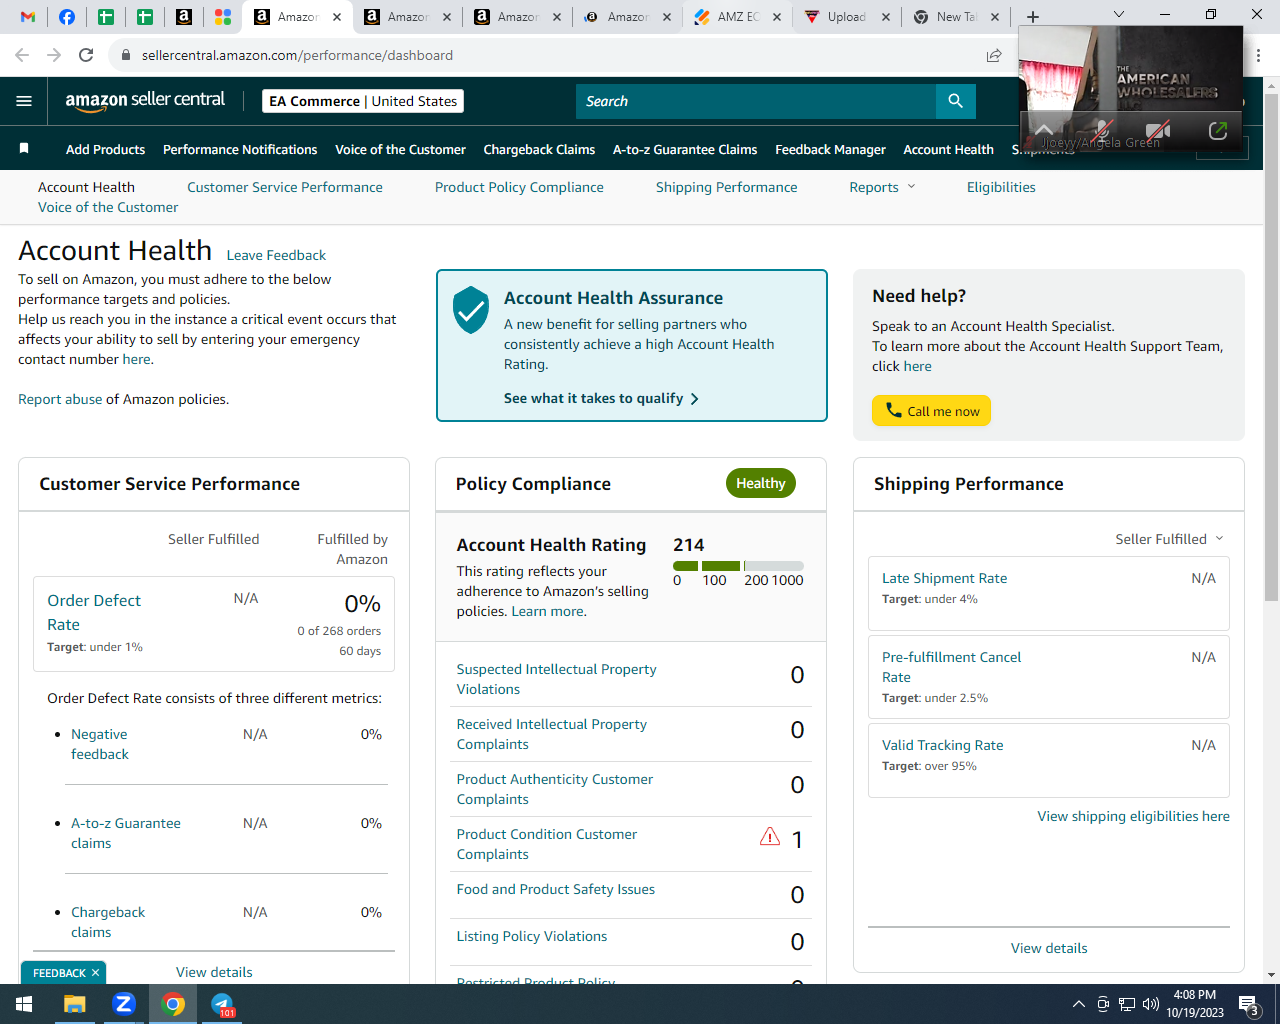Viewport: 1280px width, 1024px height.
Task: Go back with the browser back arrow
Action: pyautogui.click(x=22, y=55)
